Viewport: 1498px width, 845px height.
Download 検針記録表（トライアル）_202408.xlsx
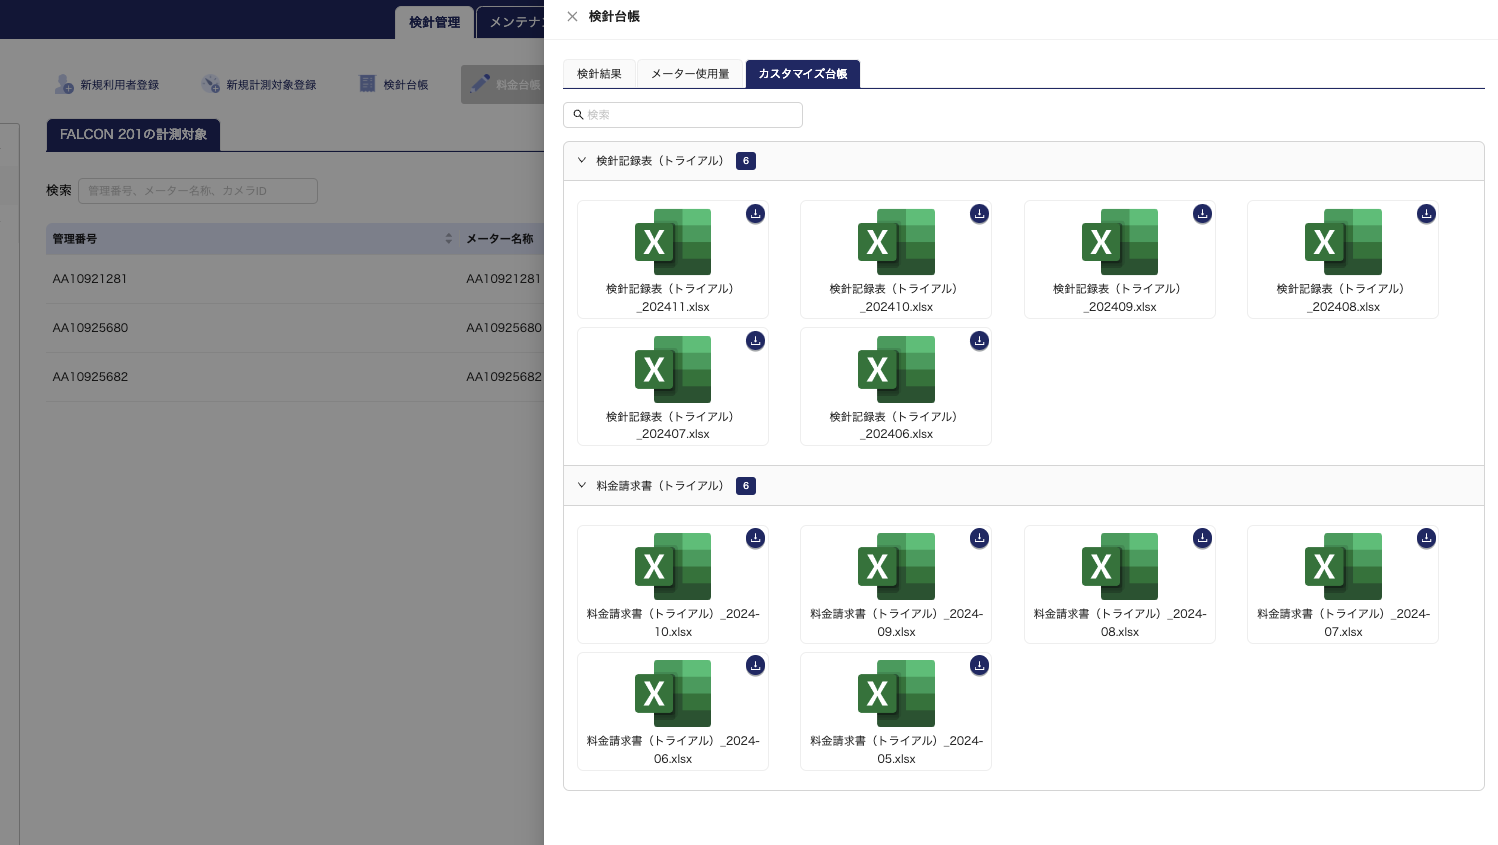pyautogui.click(x=1426, y=214)
